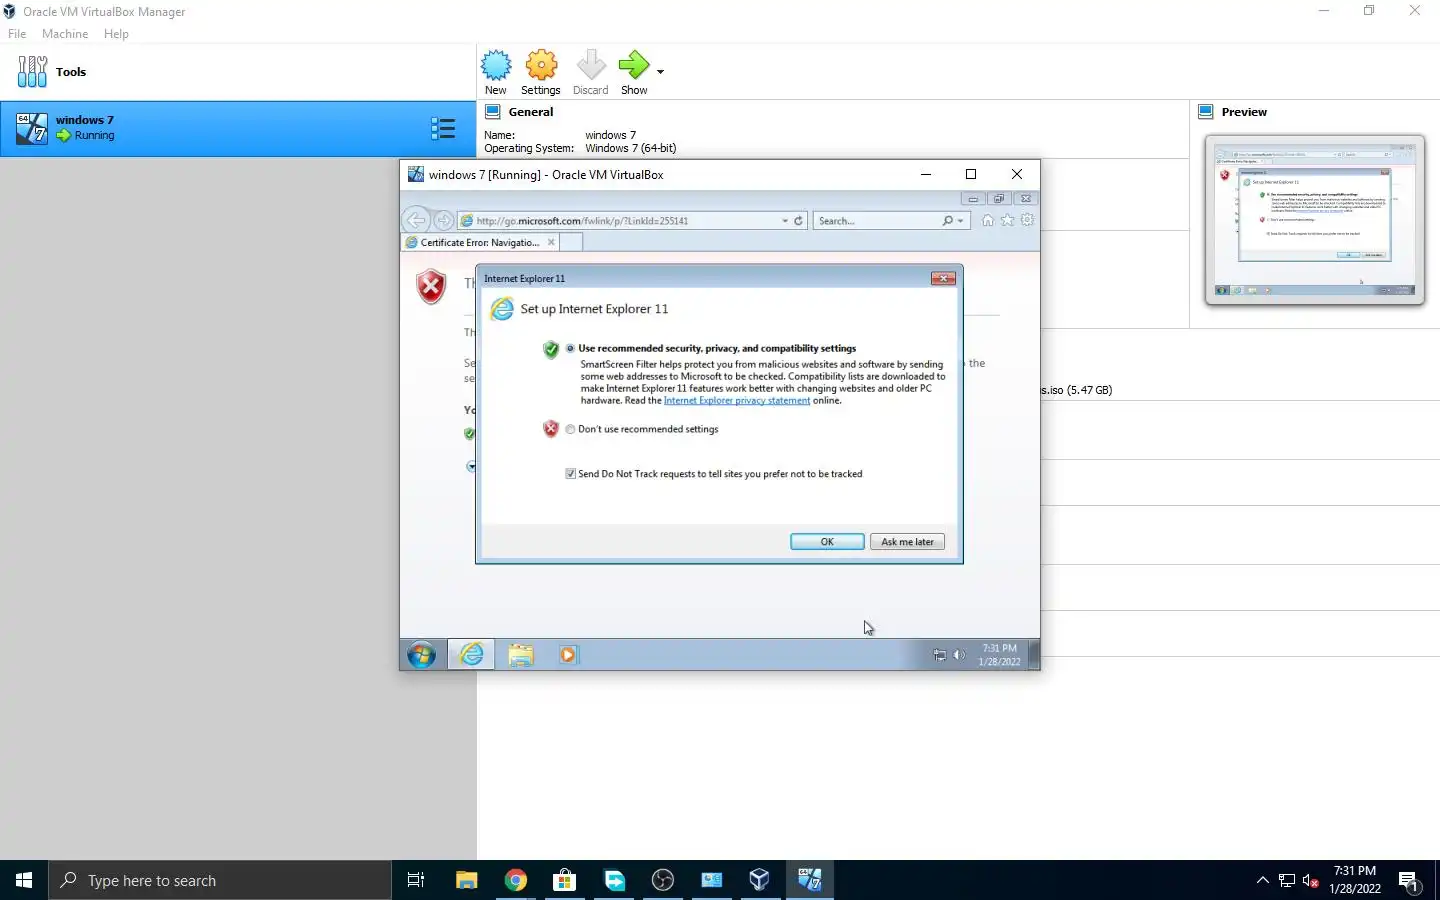Toggle Send Do Not Track requests checkbox
The image size is (1440, 900).
pos(570,474)
